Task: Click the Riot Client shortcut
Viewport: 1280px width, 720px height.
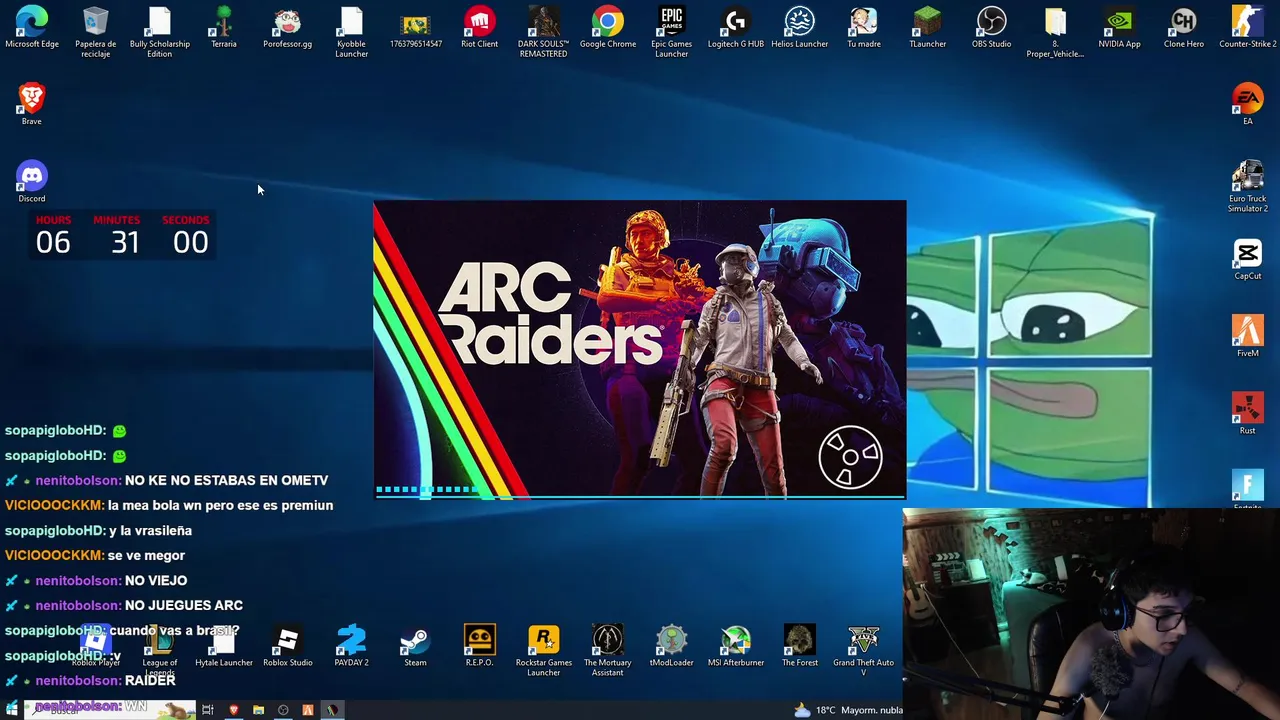Action: click(480, 28)
